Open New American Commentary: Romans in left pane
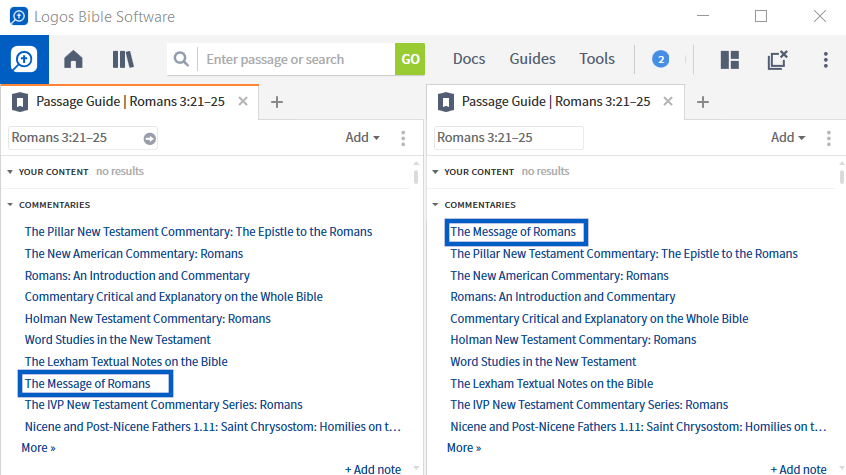This screenshot has width=846, height=475. tap(134, 254)
